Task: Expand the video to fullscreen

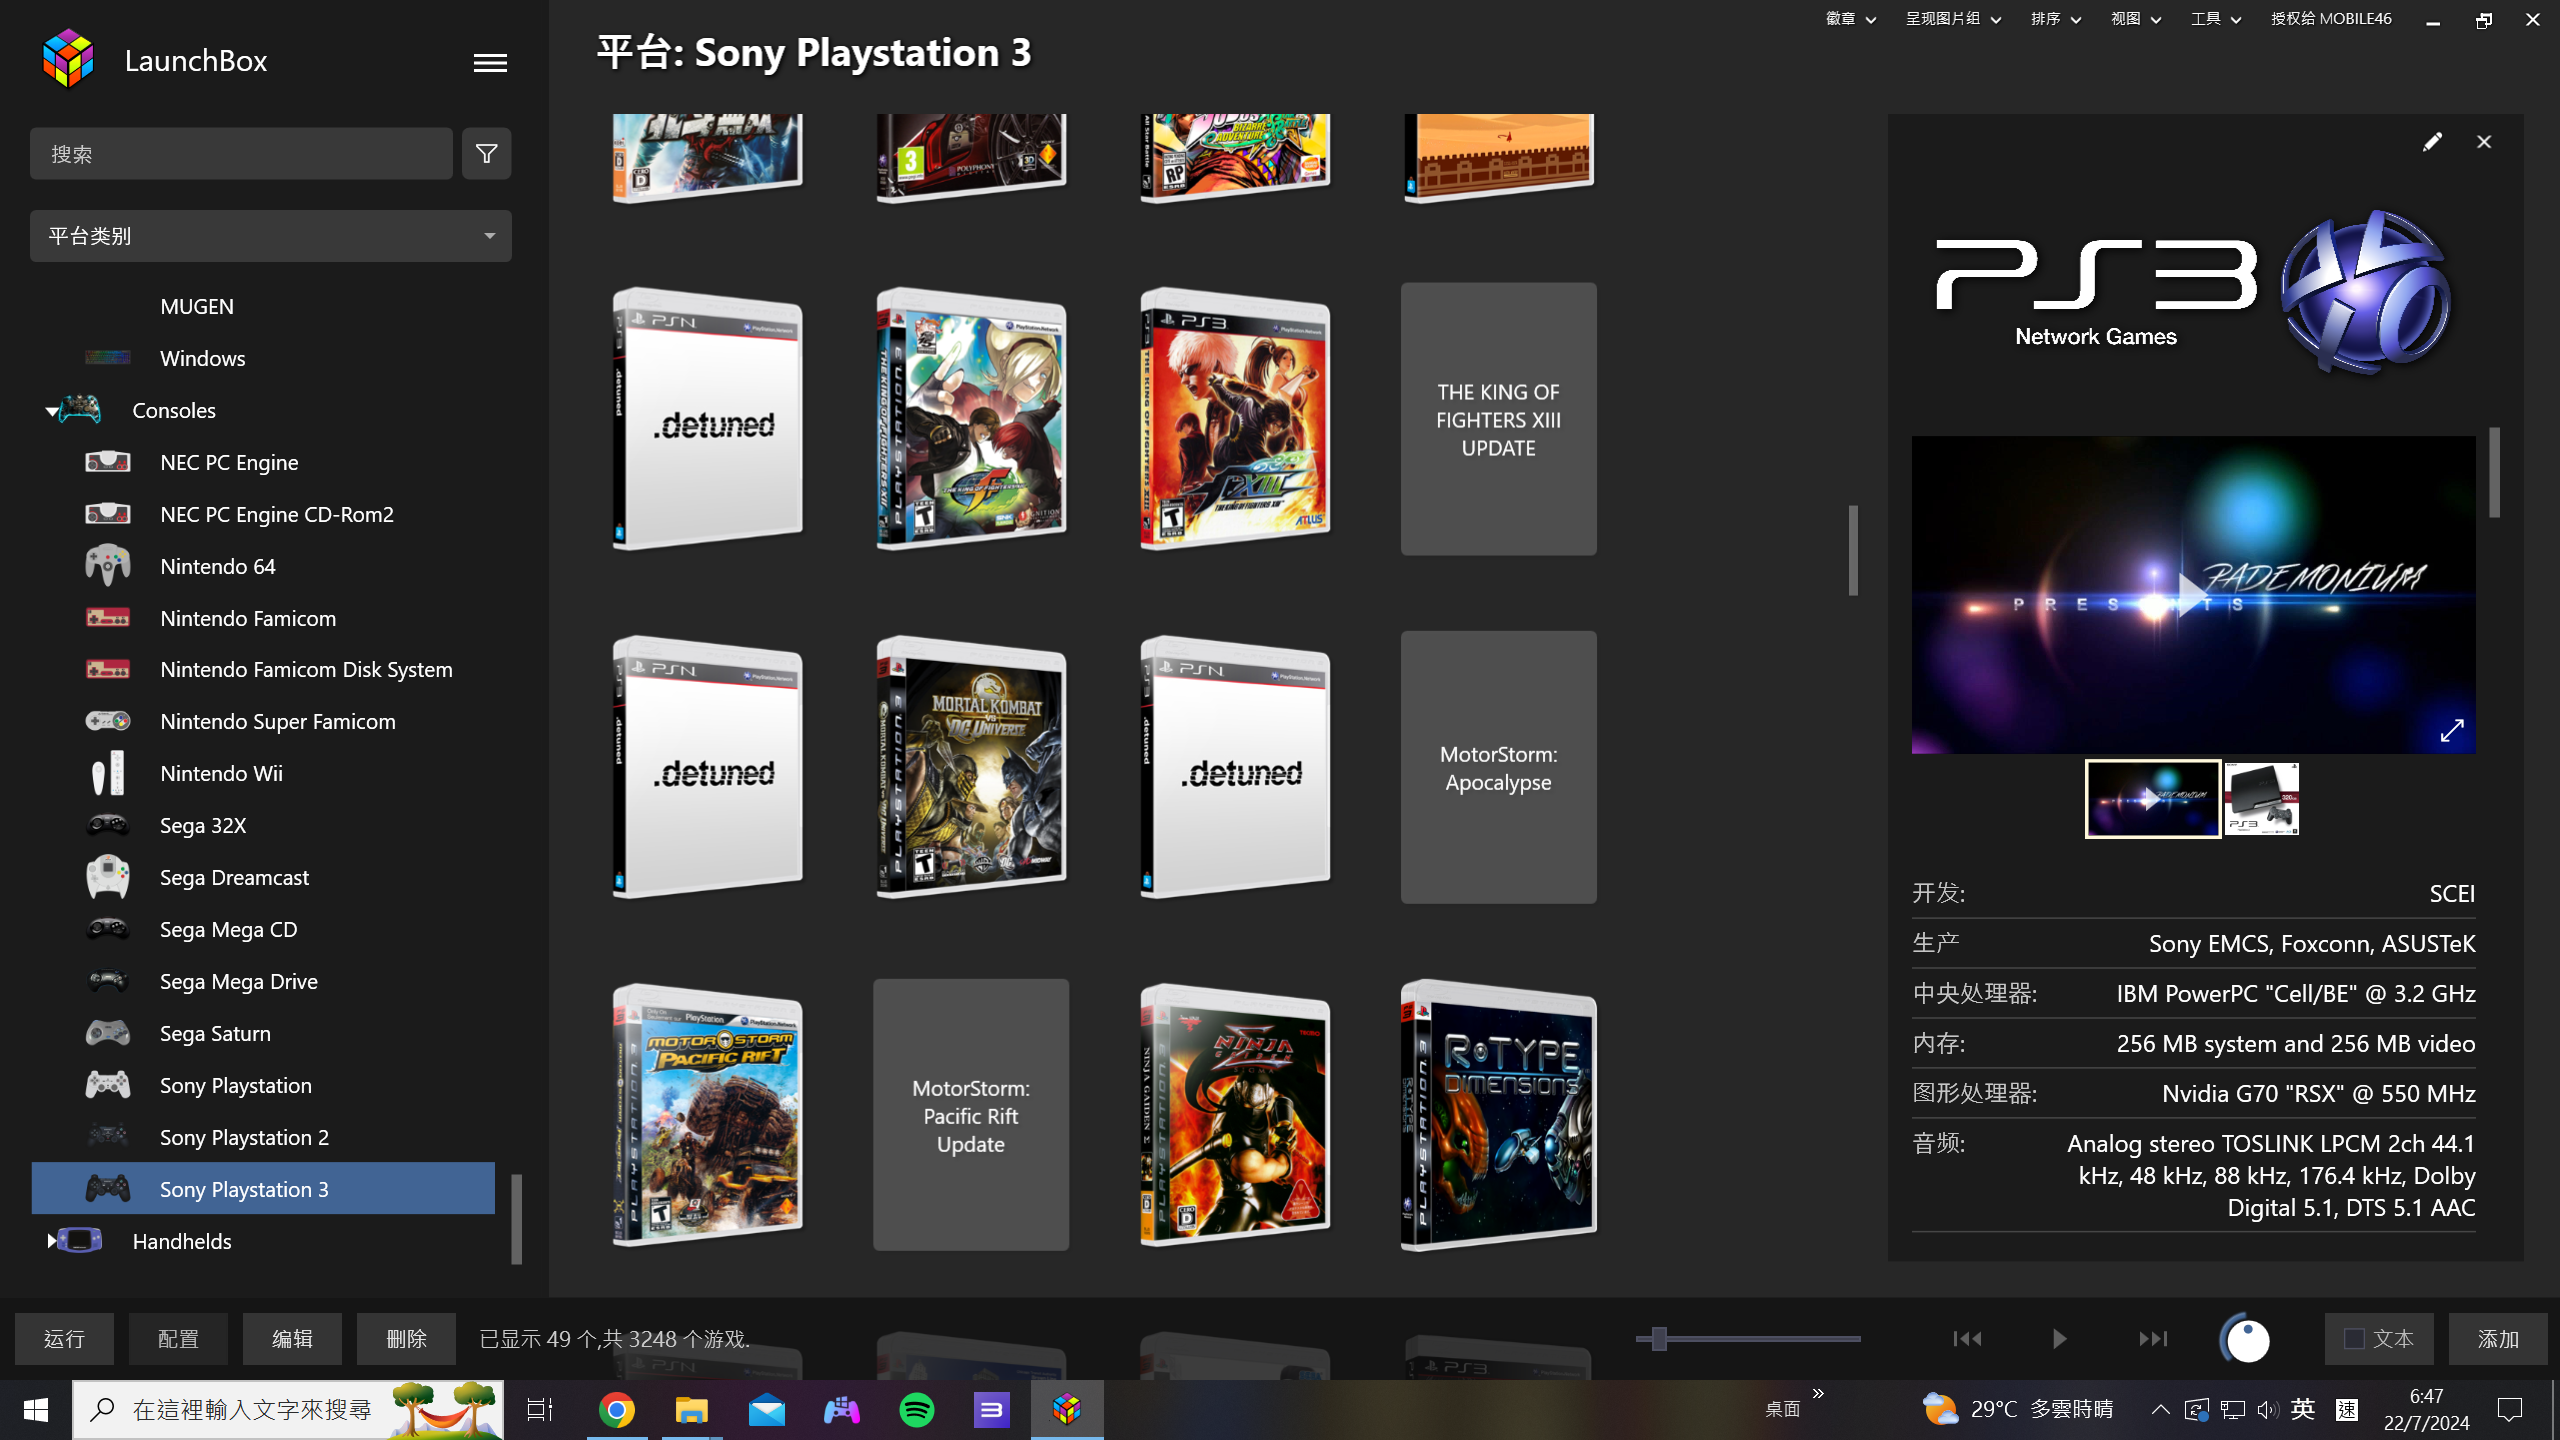Action: click(x=2451, y=730)
